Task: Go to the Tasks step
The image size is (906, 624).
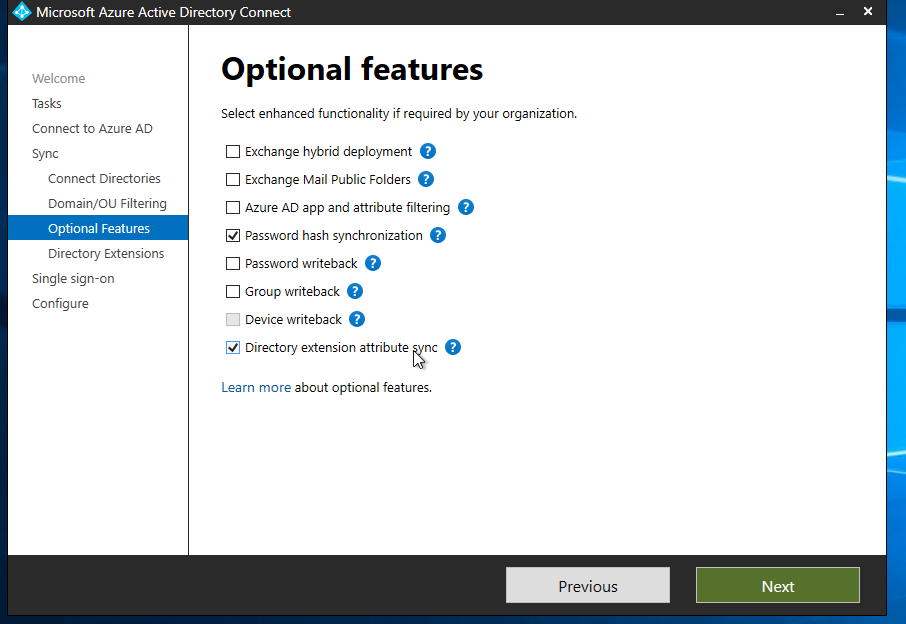Action: click(47, 103)
